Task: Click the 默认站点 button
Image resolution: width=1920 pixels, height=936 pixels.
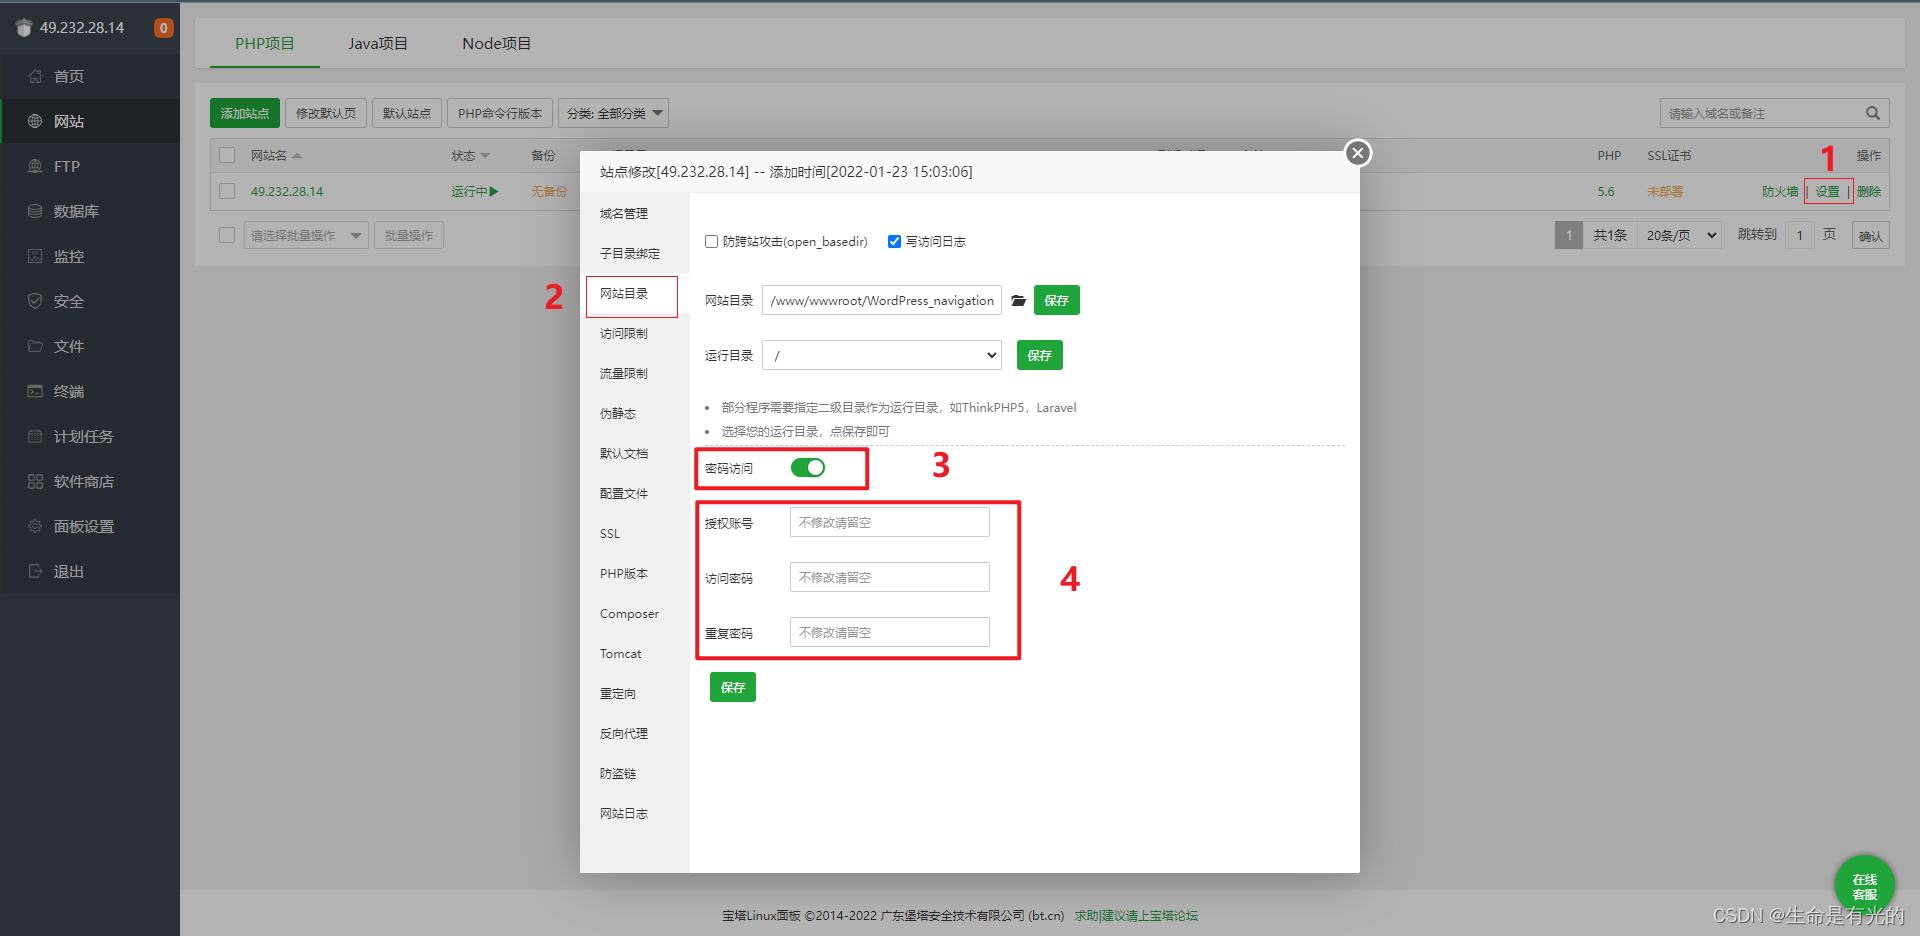Action: [x=407, y=113]
